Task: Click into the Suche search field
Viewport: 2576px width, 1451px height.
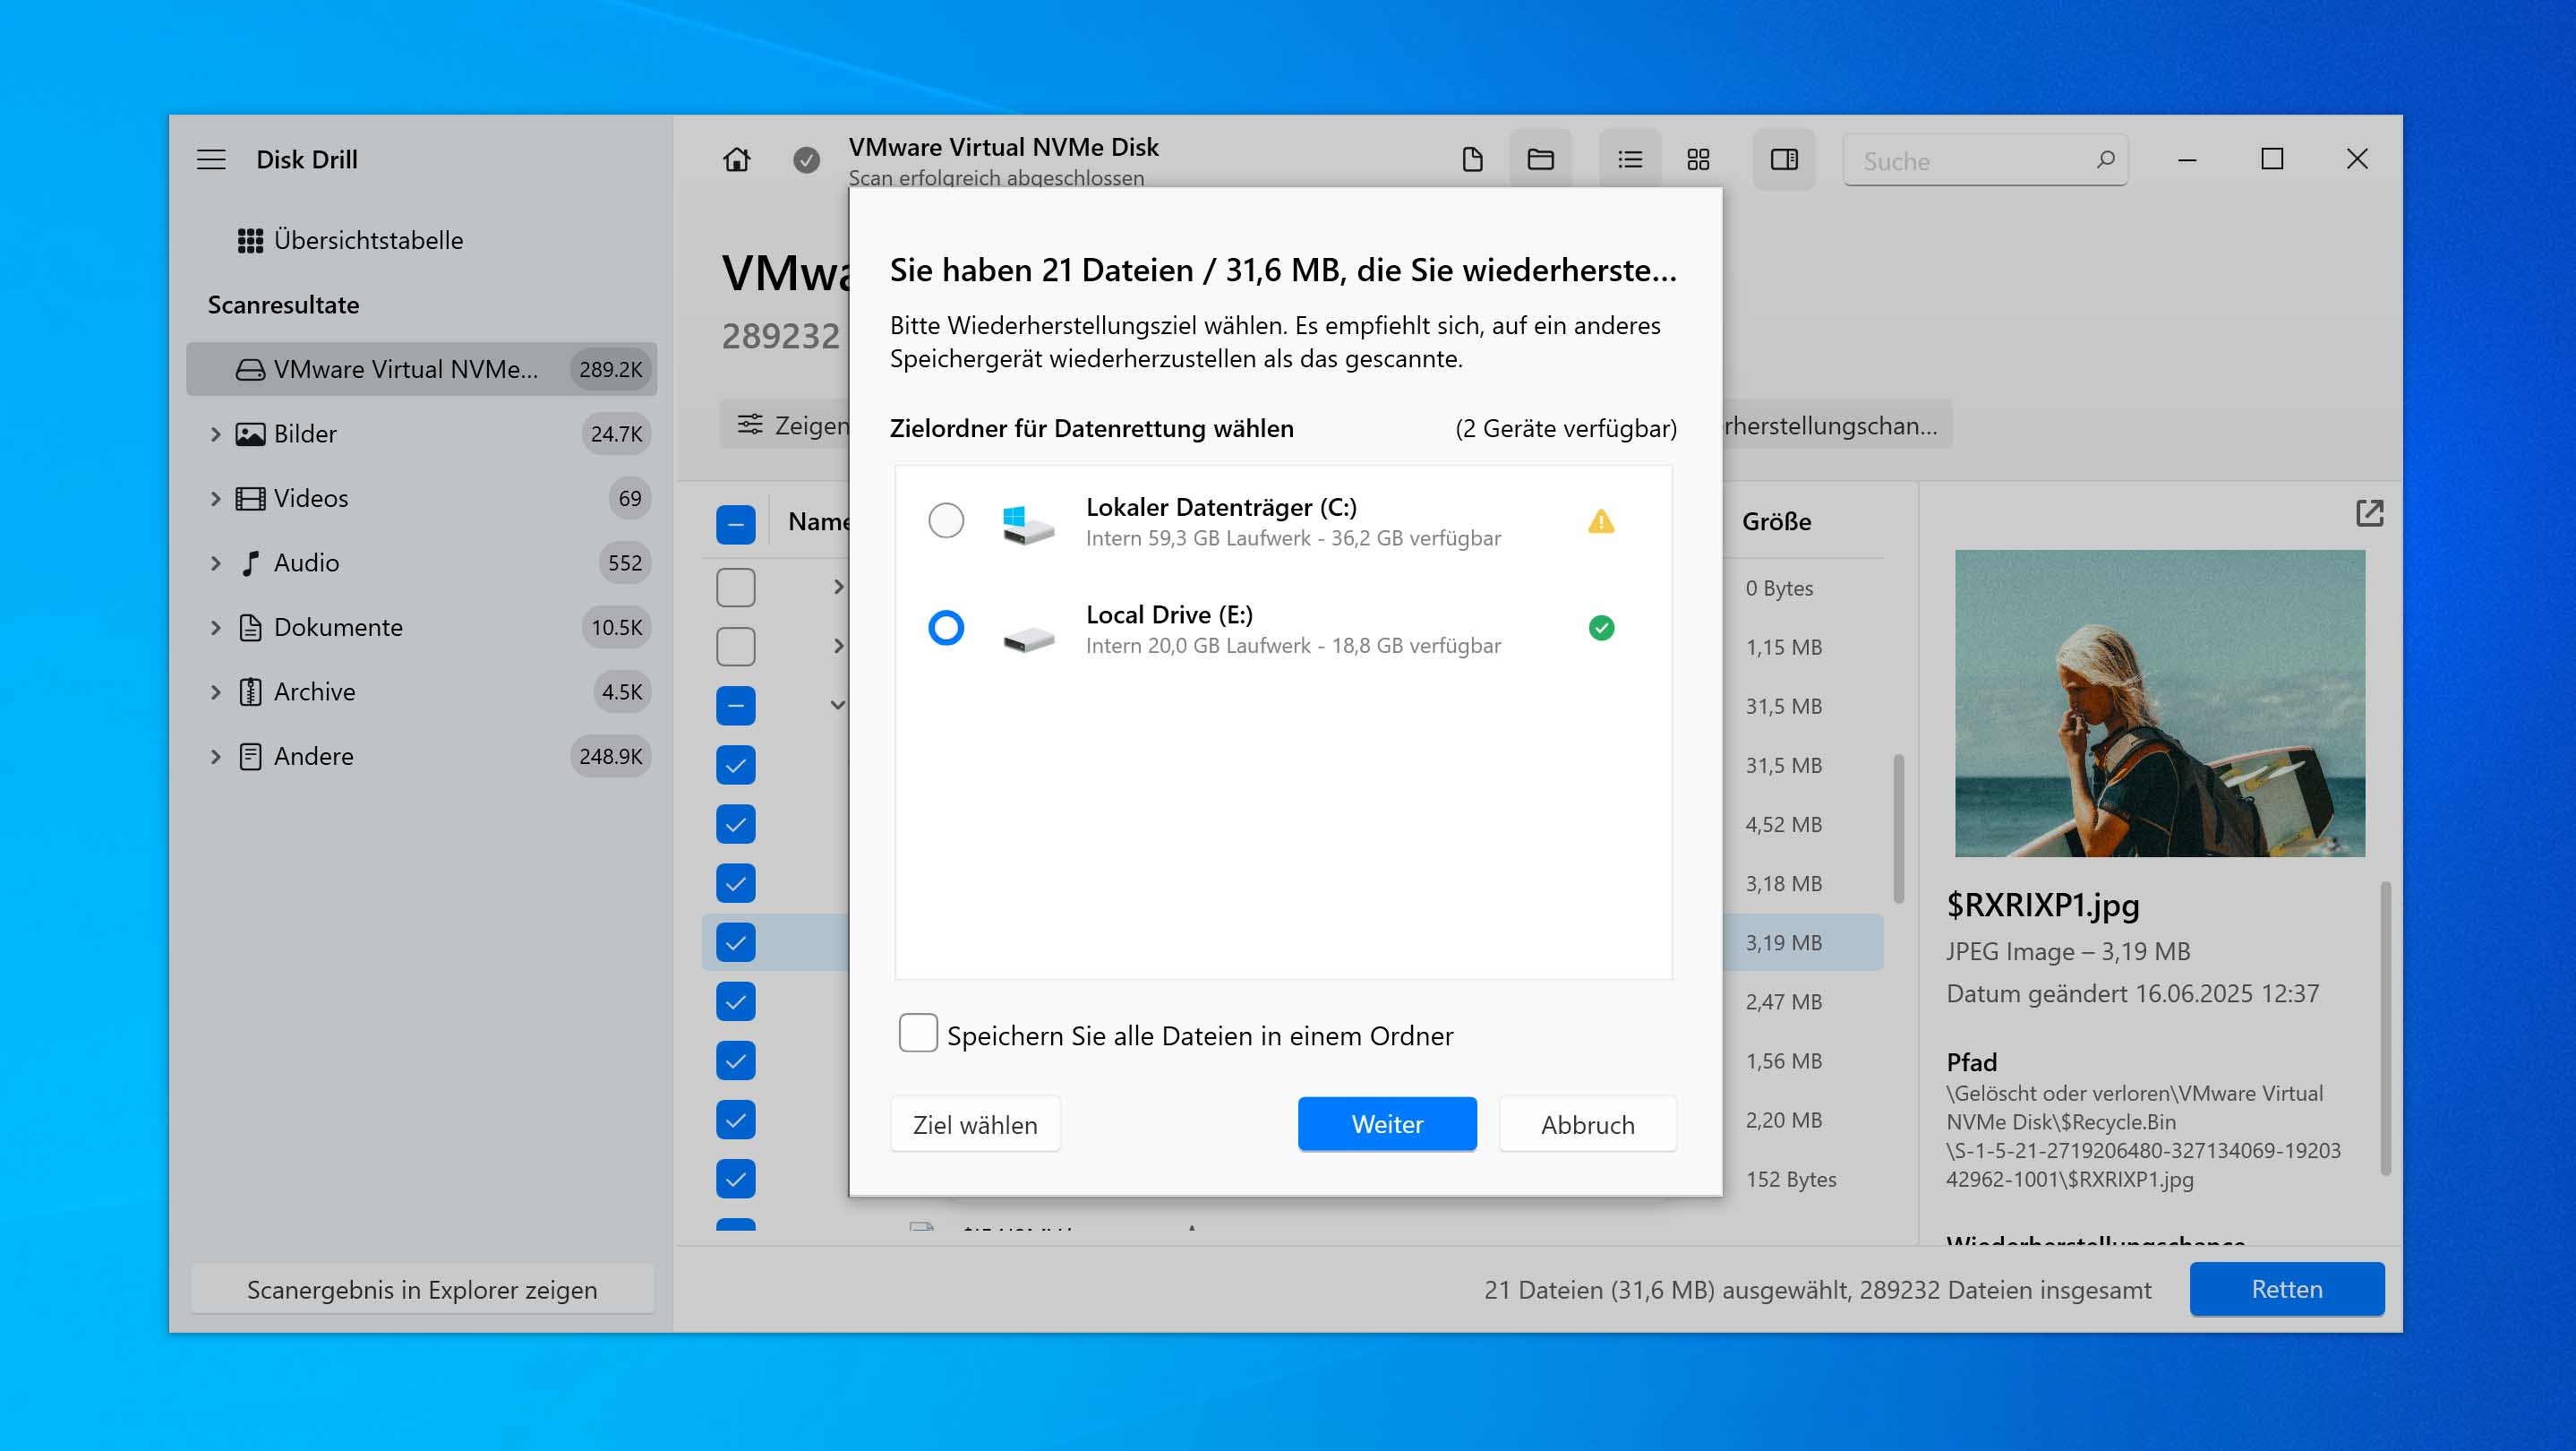Action: click(1985, 160)
